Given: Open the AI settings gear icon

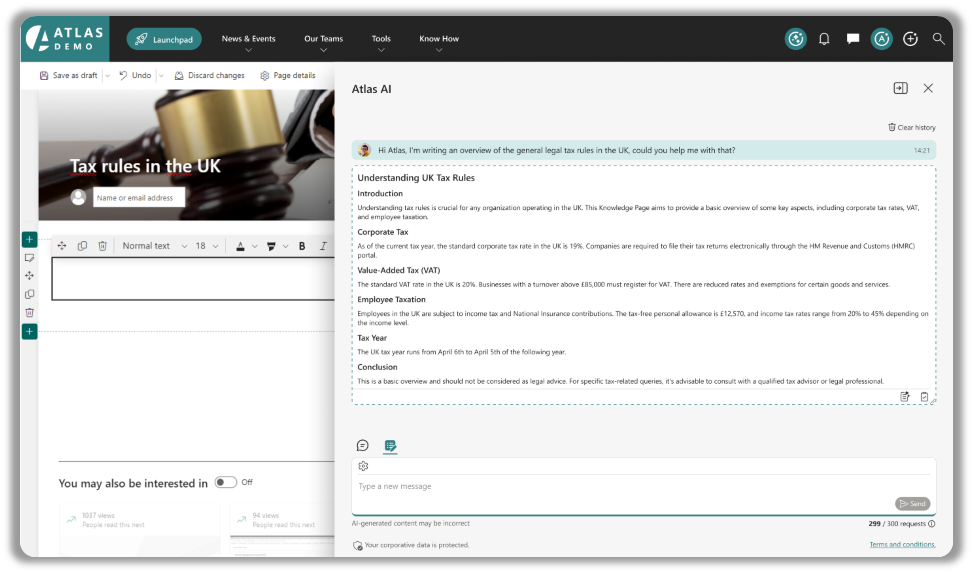Looking at the screenshot, I should (364, 466).
